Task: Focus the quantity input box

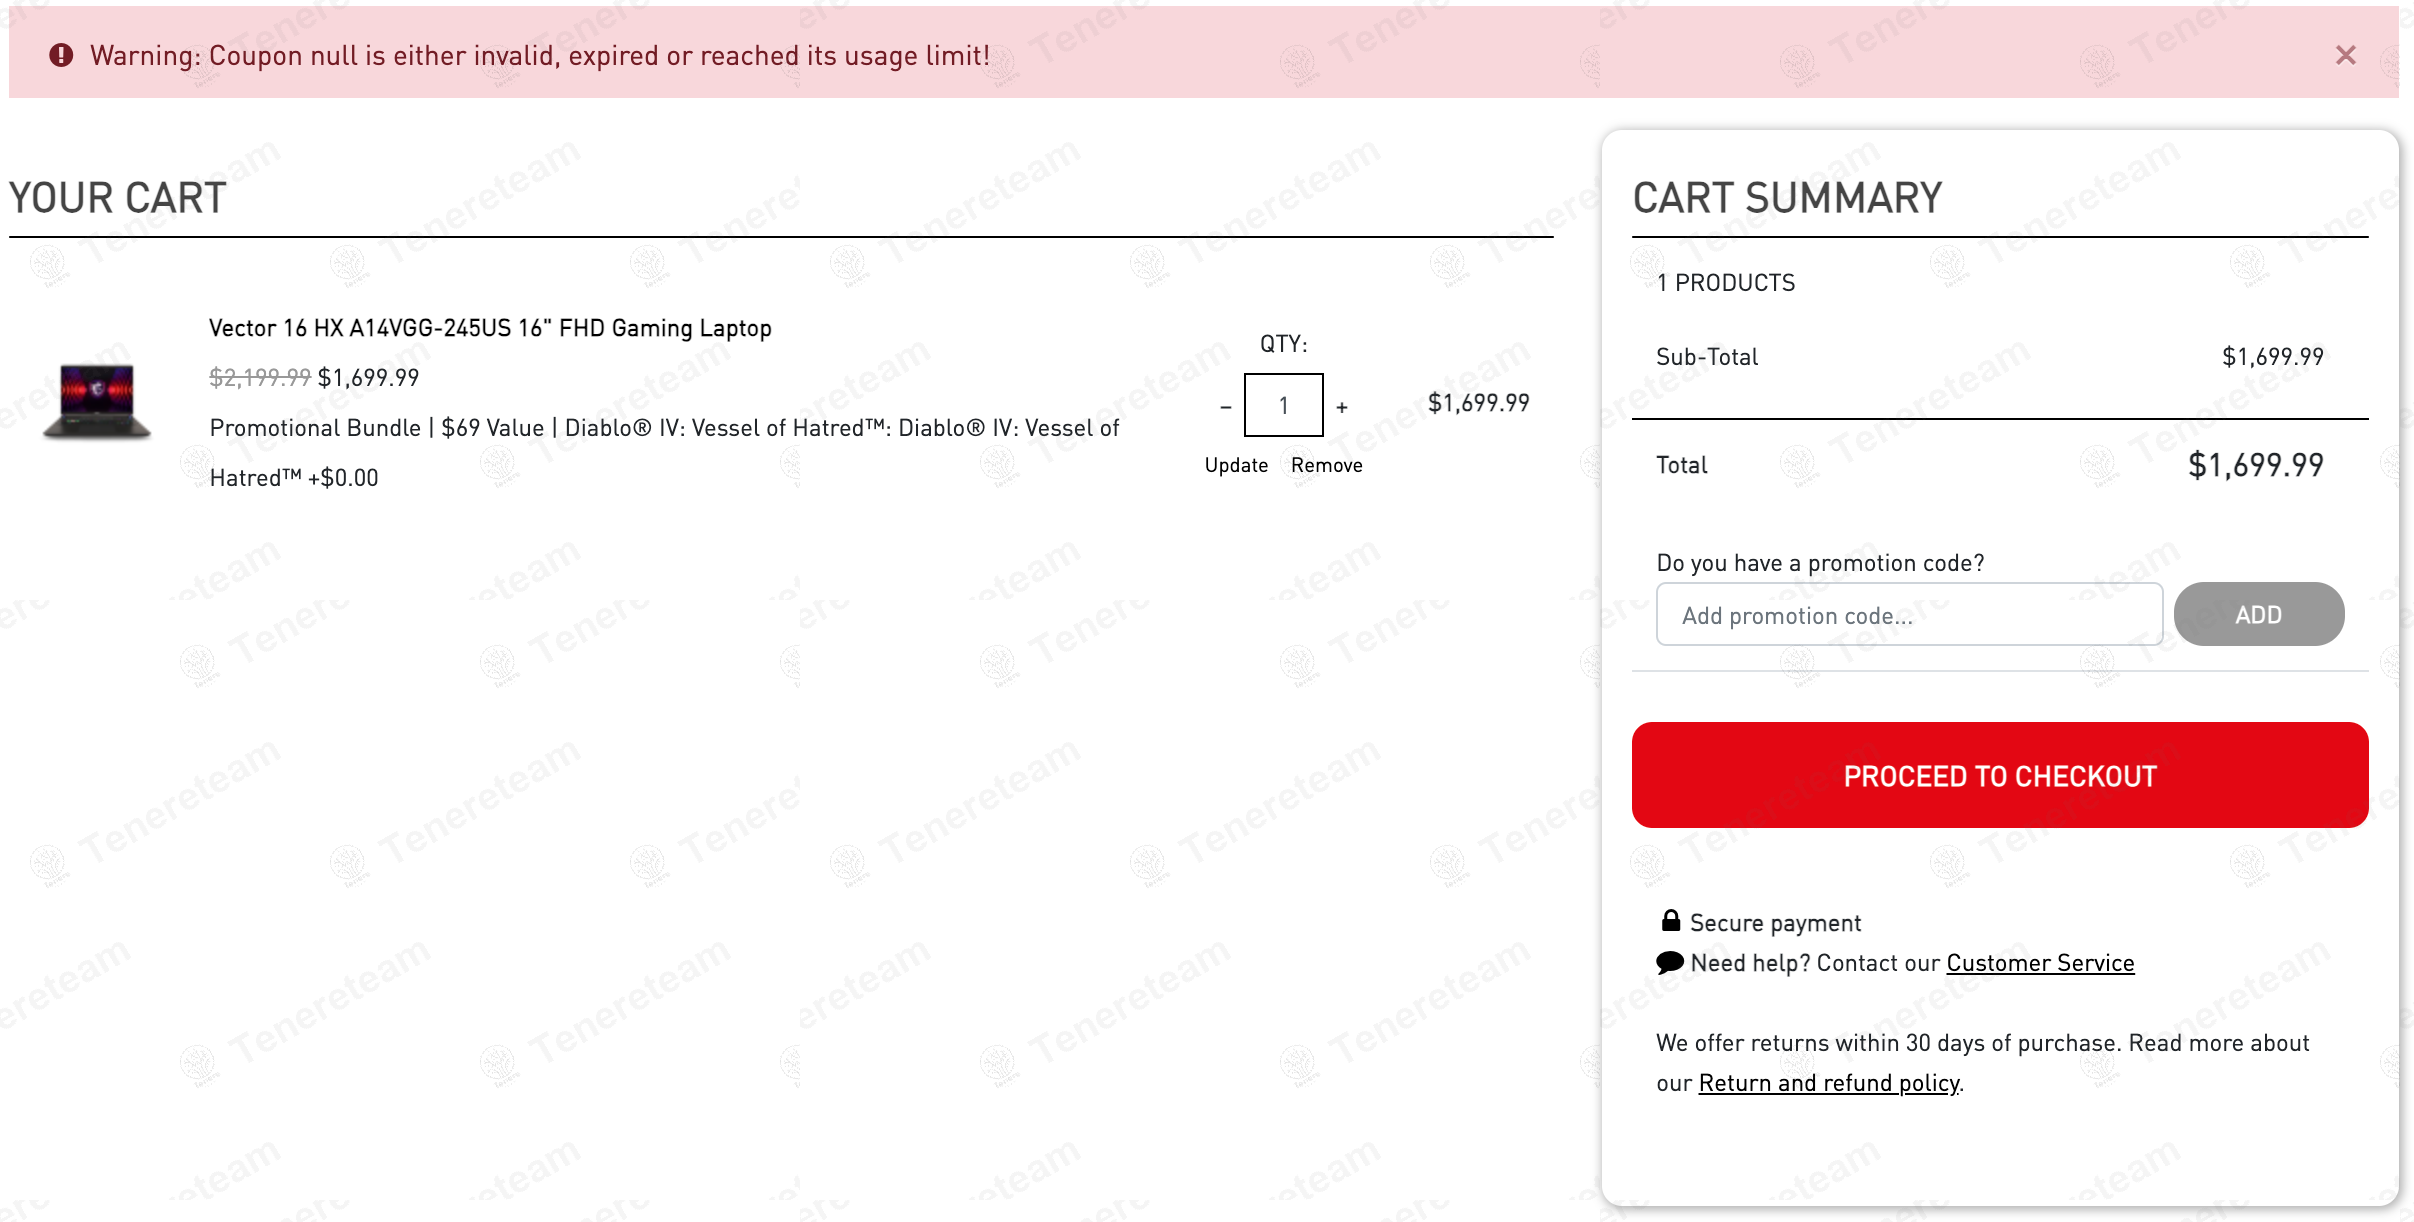Action: (x=1283, y=406)
